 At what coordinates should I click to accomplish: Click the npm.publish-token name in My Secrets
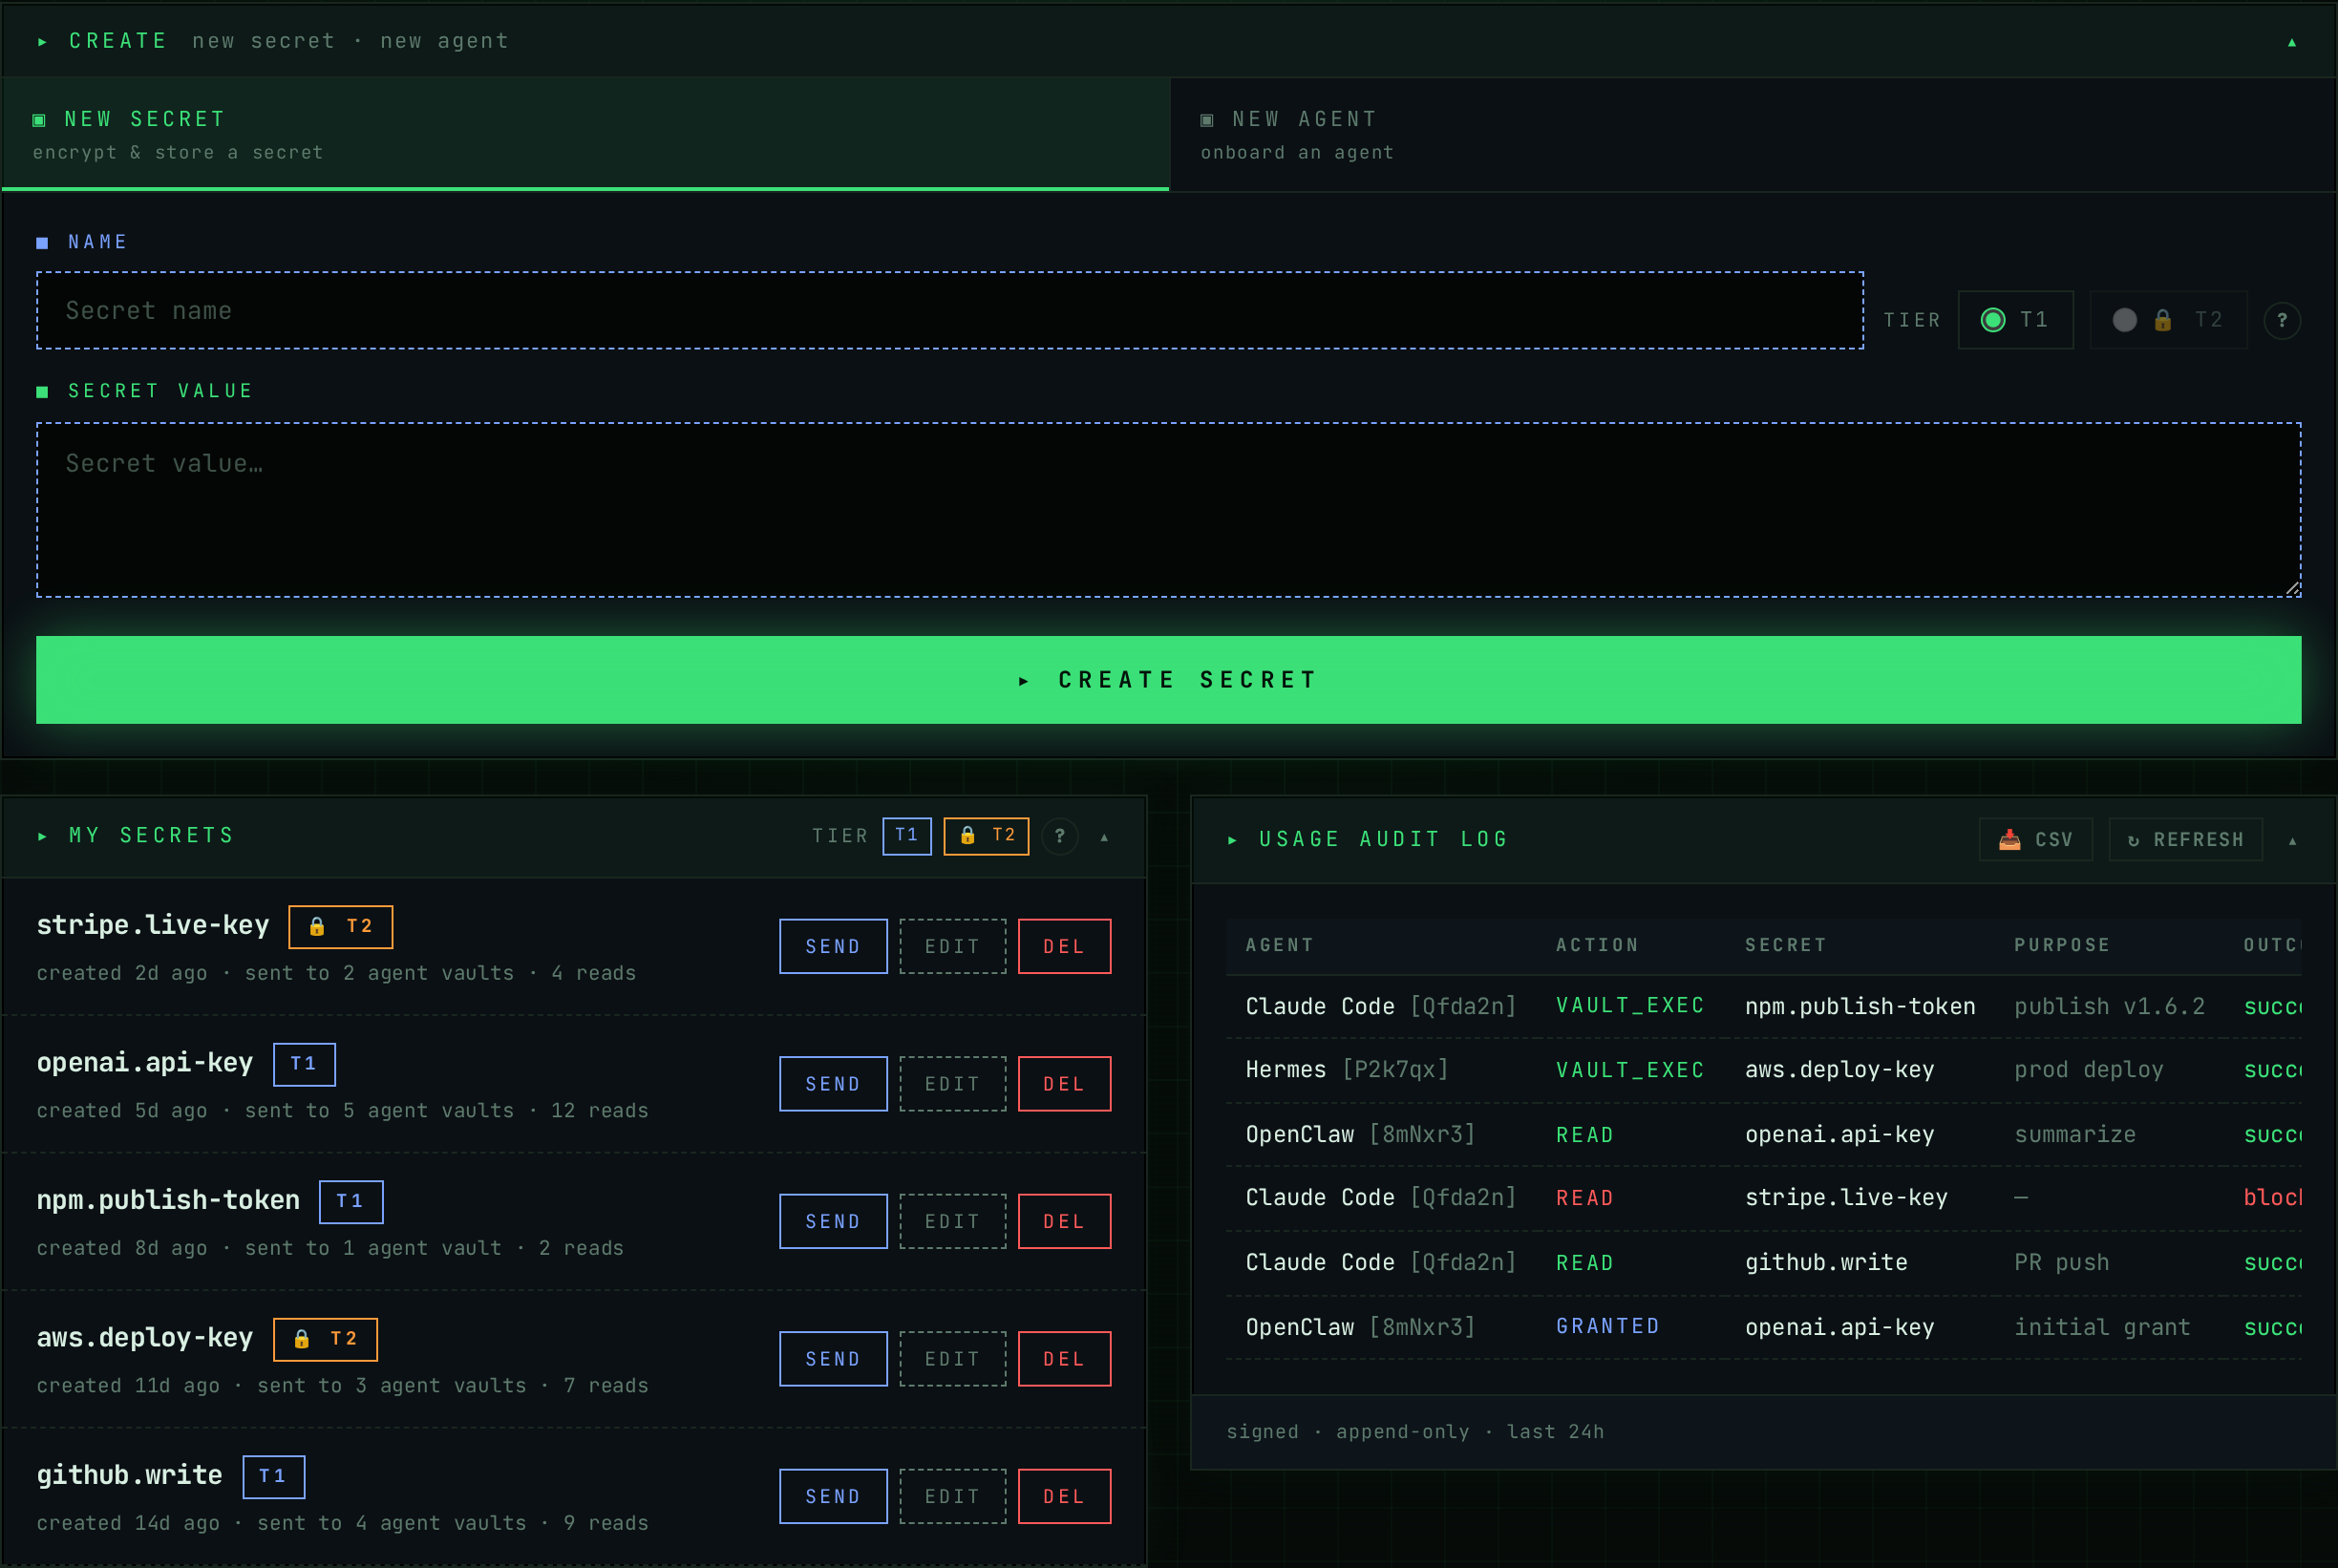click(168, 1200)
